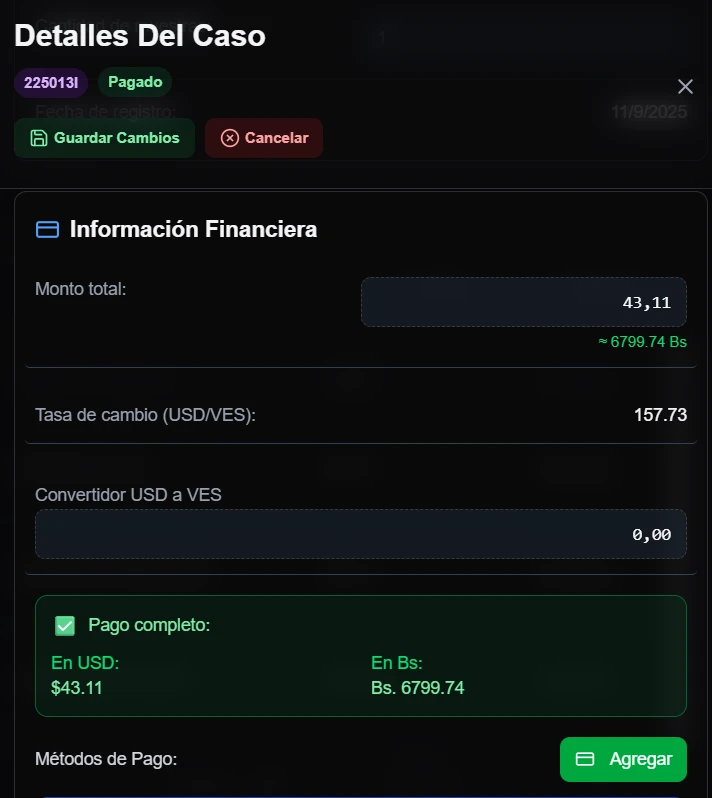Click the Bs. 6799.74 amount under En Bs
Screen dimensions: 712x798
click(417, 687)
